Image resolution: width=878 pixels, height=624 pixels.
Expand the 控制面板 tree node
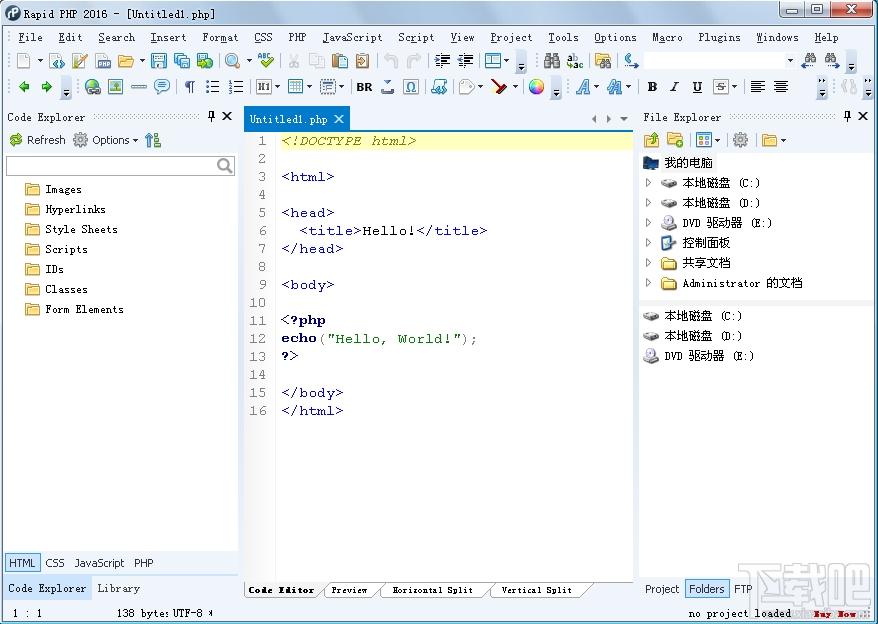point(648,243)
